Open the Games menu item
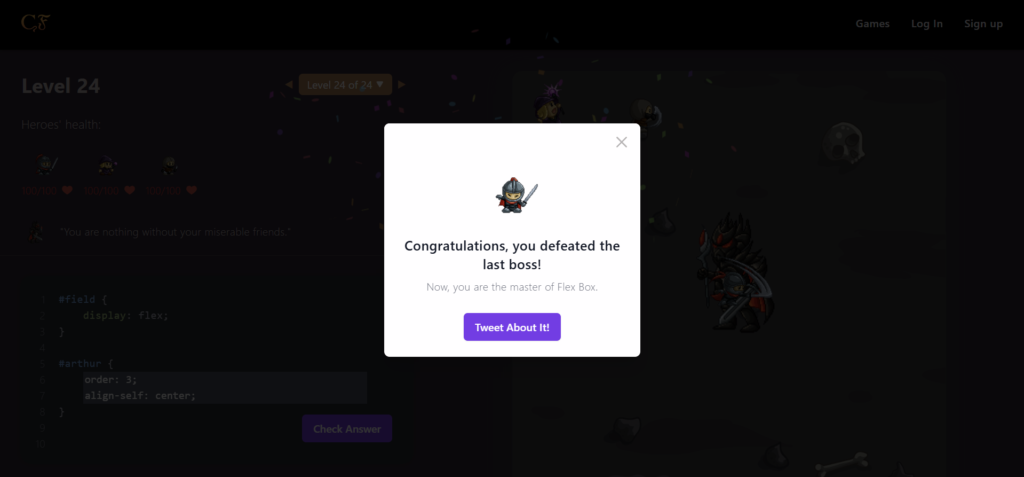This screenshot has height=477, width=1024. [872, 24]
